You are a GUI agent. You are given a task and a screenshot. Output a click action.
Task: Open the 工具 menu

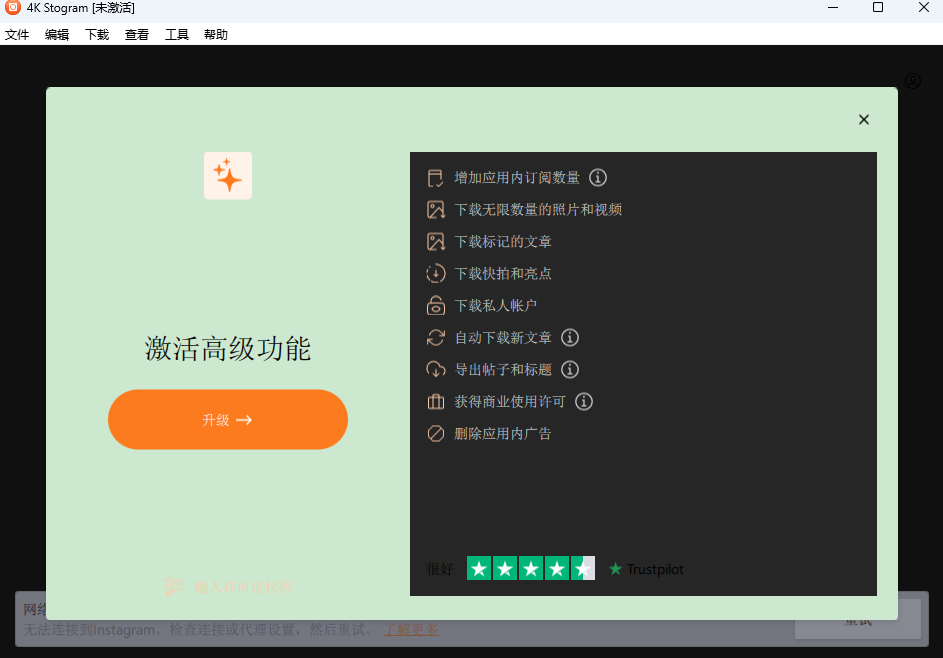[177, 35]
